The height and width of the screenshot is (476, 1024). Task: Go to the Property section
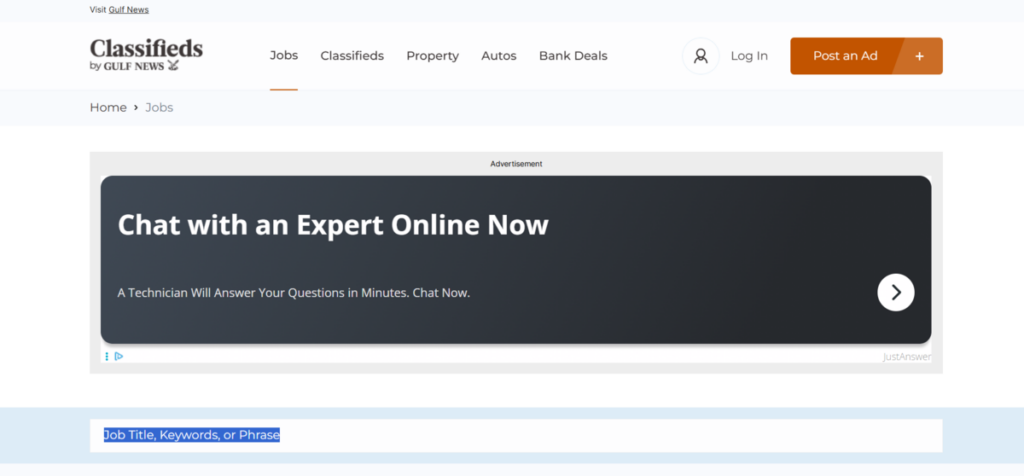(432, 56)
